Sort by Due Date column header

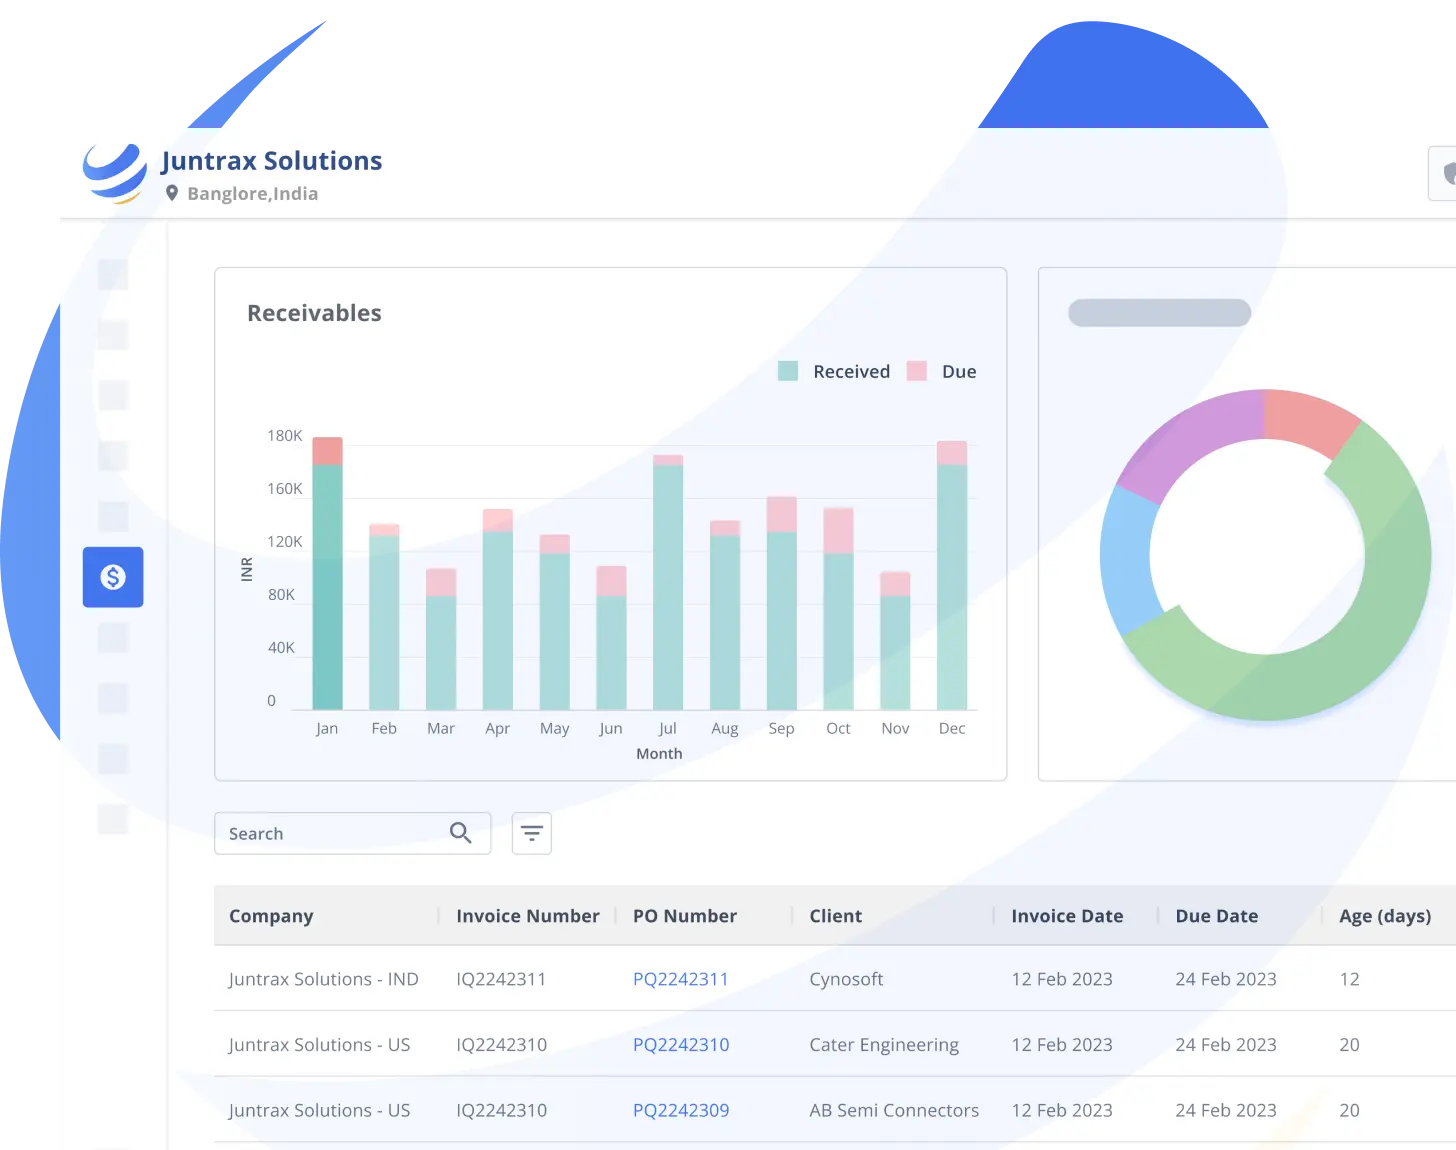click(1216, 916)
